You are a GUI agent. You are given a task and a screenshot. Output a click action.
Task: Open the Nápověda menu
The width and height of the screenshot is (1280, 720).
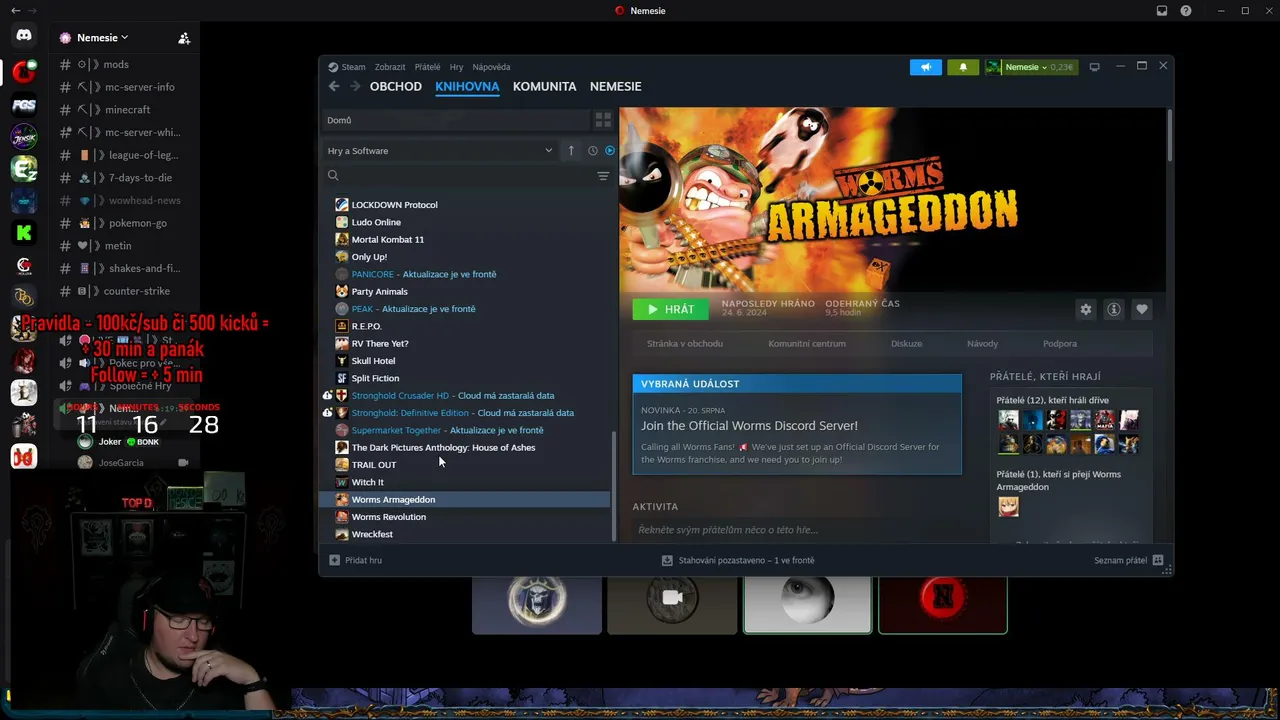(x=491, y=67)
